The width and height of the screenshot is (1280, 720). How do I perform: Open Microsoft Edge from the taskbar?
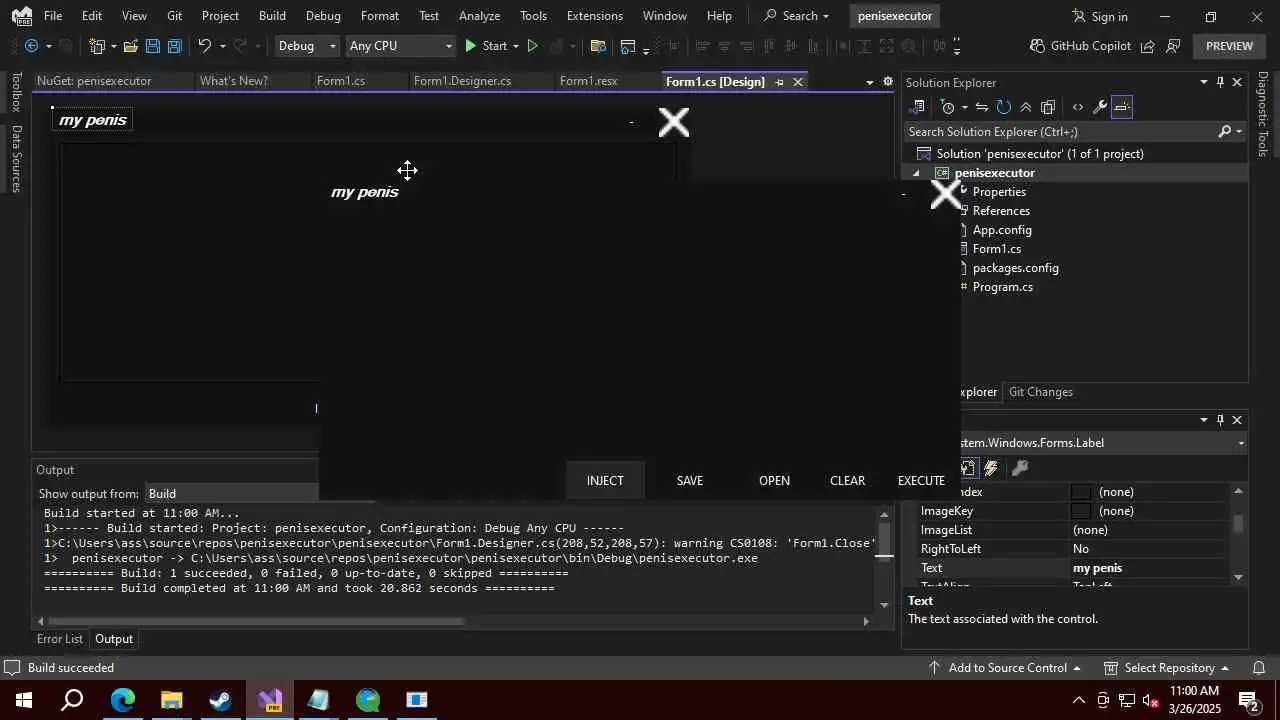[x=122, y=700]
